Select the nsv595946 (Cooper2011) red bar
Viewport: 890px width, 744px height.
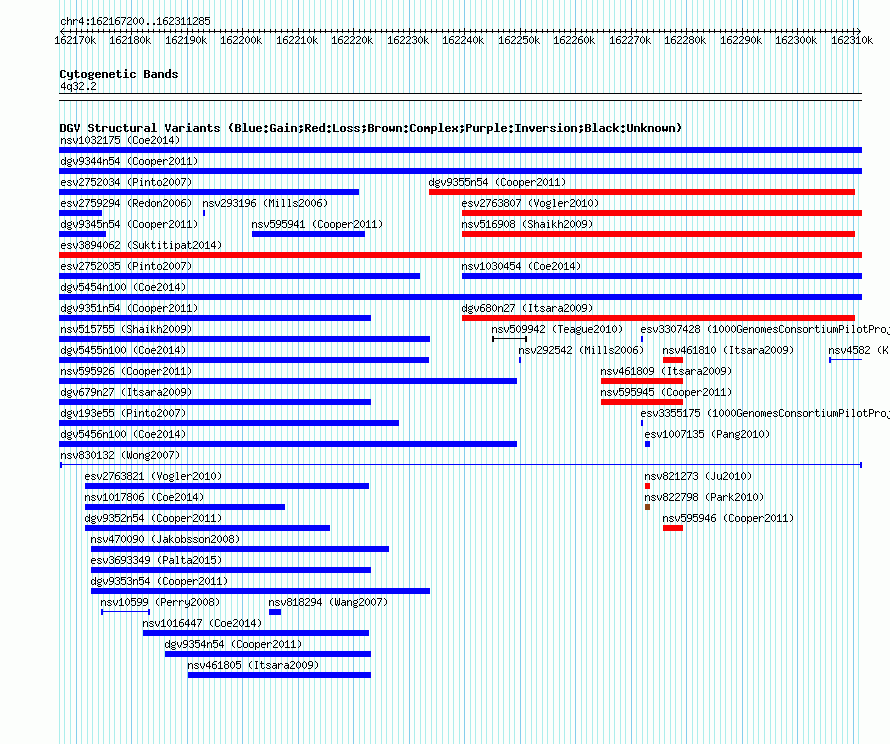coord(673,528)
